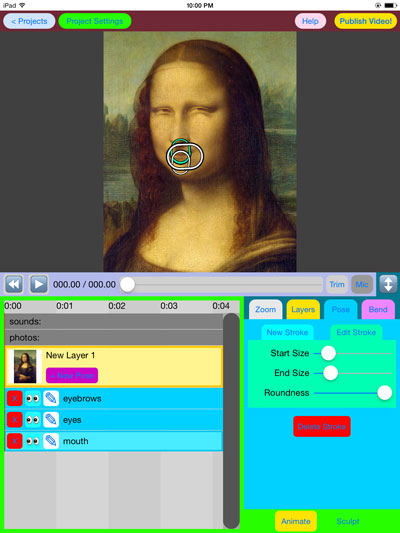Start playback with the play button
Viewport: 400px width, 533px height.
click(x=38, y=284)
